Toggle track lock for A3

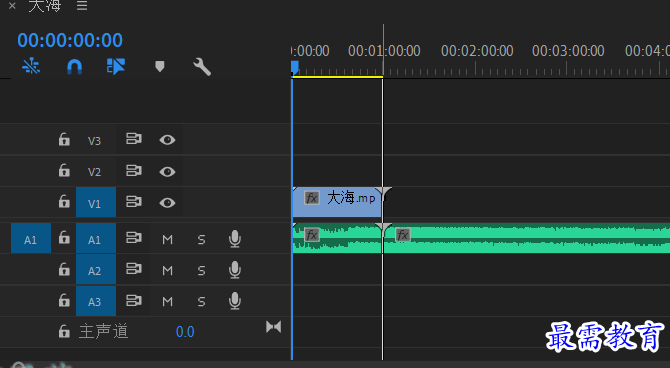click(64, 300)
